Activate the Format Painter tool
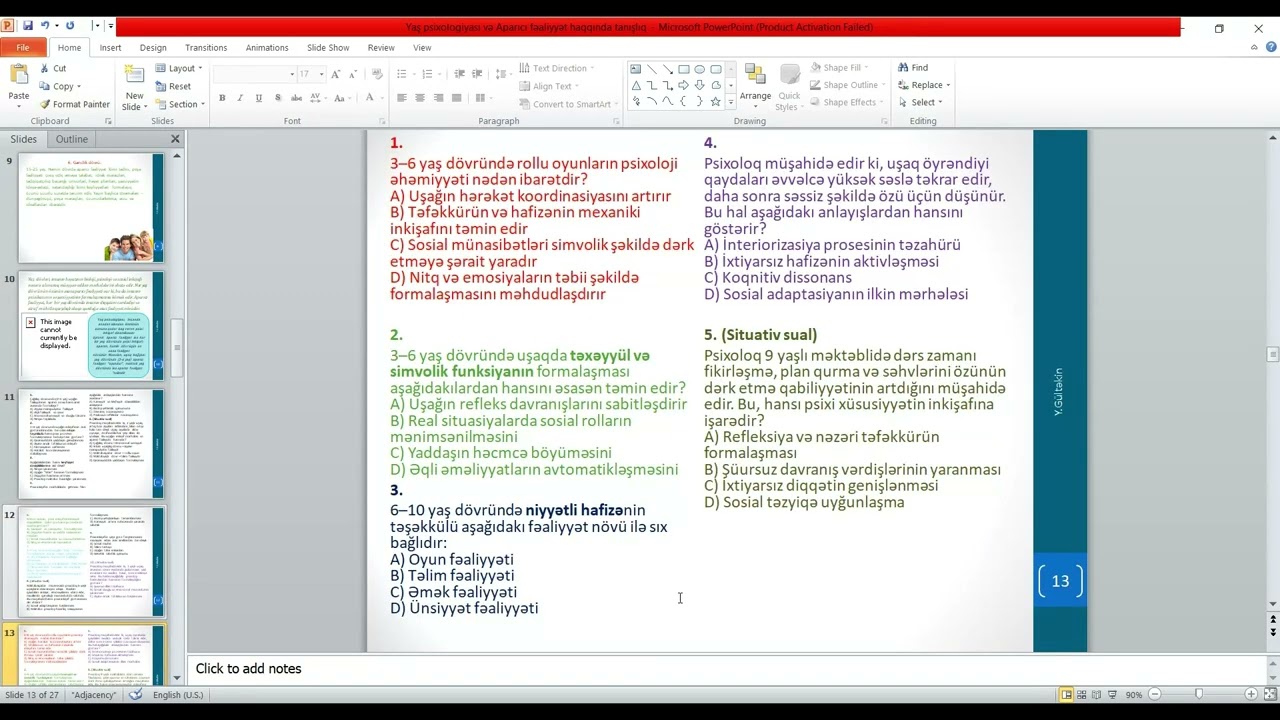This screenshot has height=720, width=1280. click(74, 104)
